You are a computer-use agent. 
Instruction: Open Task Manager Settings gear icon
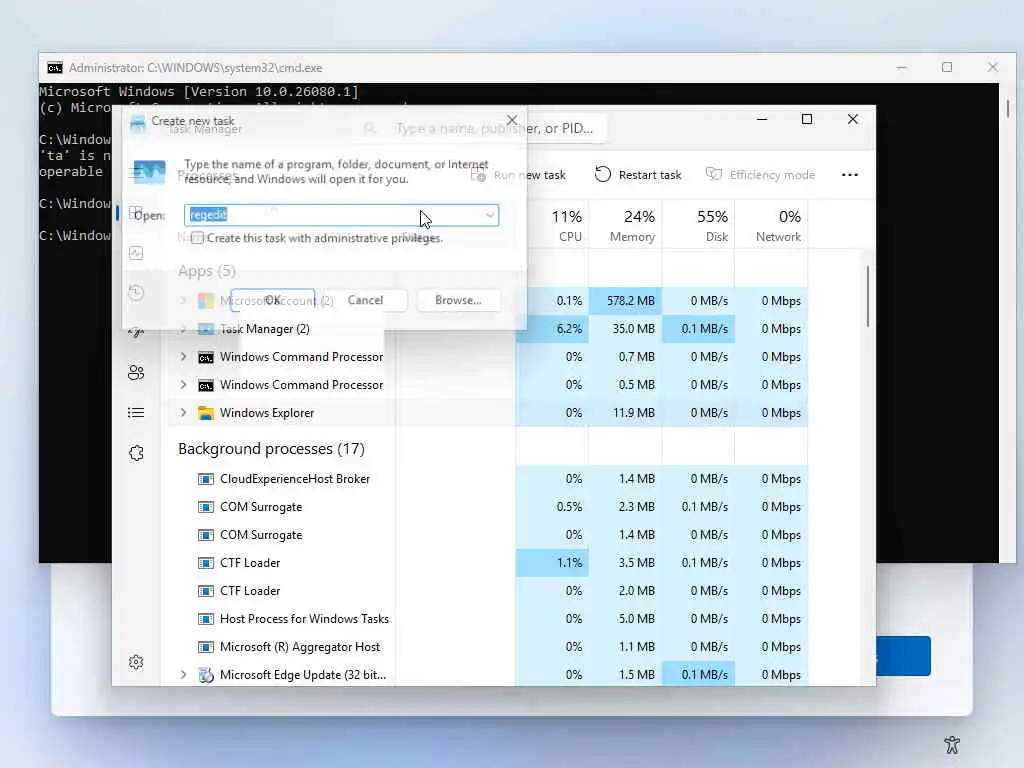(136, 662)
